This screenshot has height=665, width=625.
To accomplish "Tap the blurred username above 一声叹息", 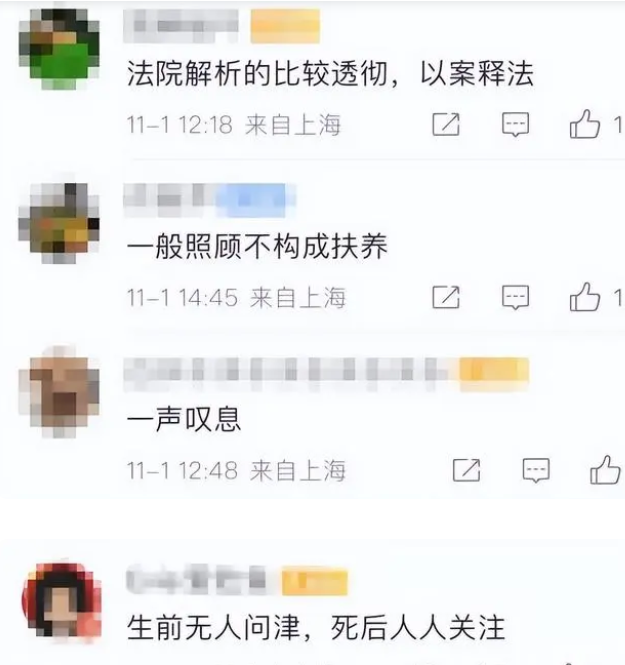I will pos(291,374).
